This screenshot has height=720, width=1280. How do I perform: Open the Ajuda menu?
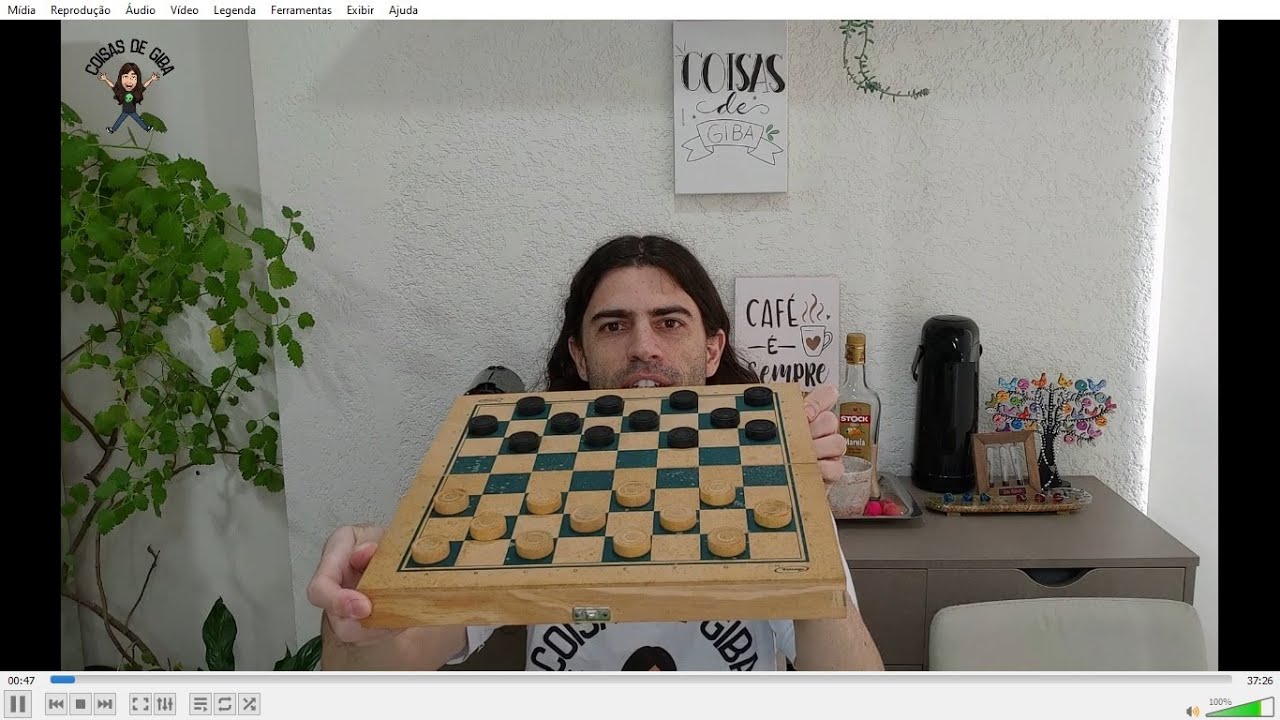coord(403,10)
